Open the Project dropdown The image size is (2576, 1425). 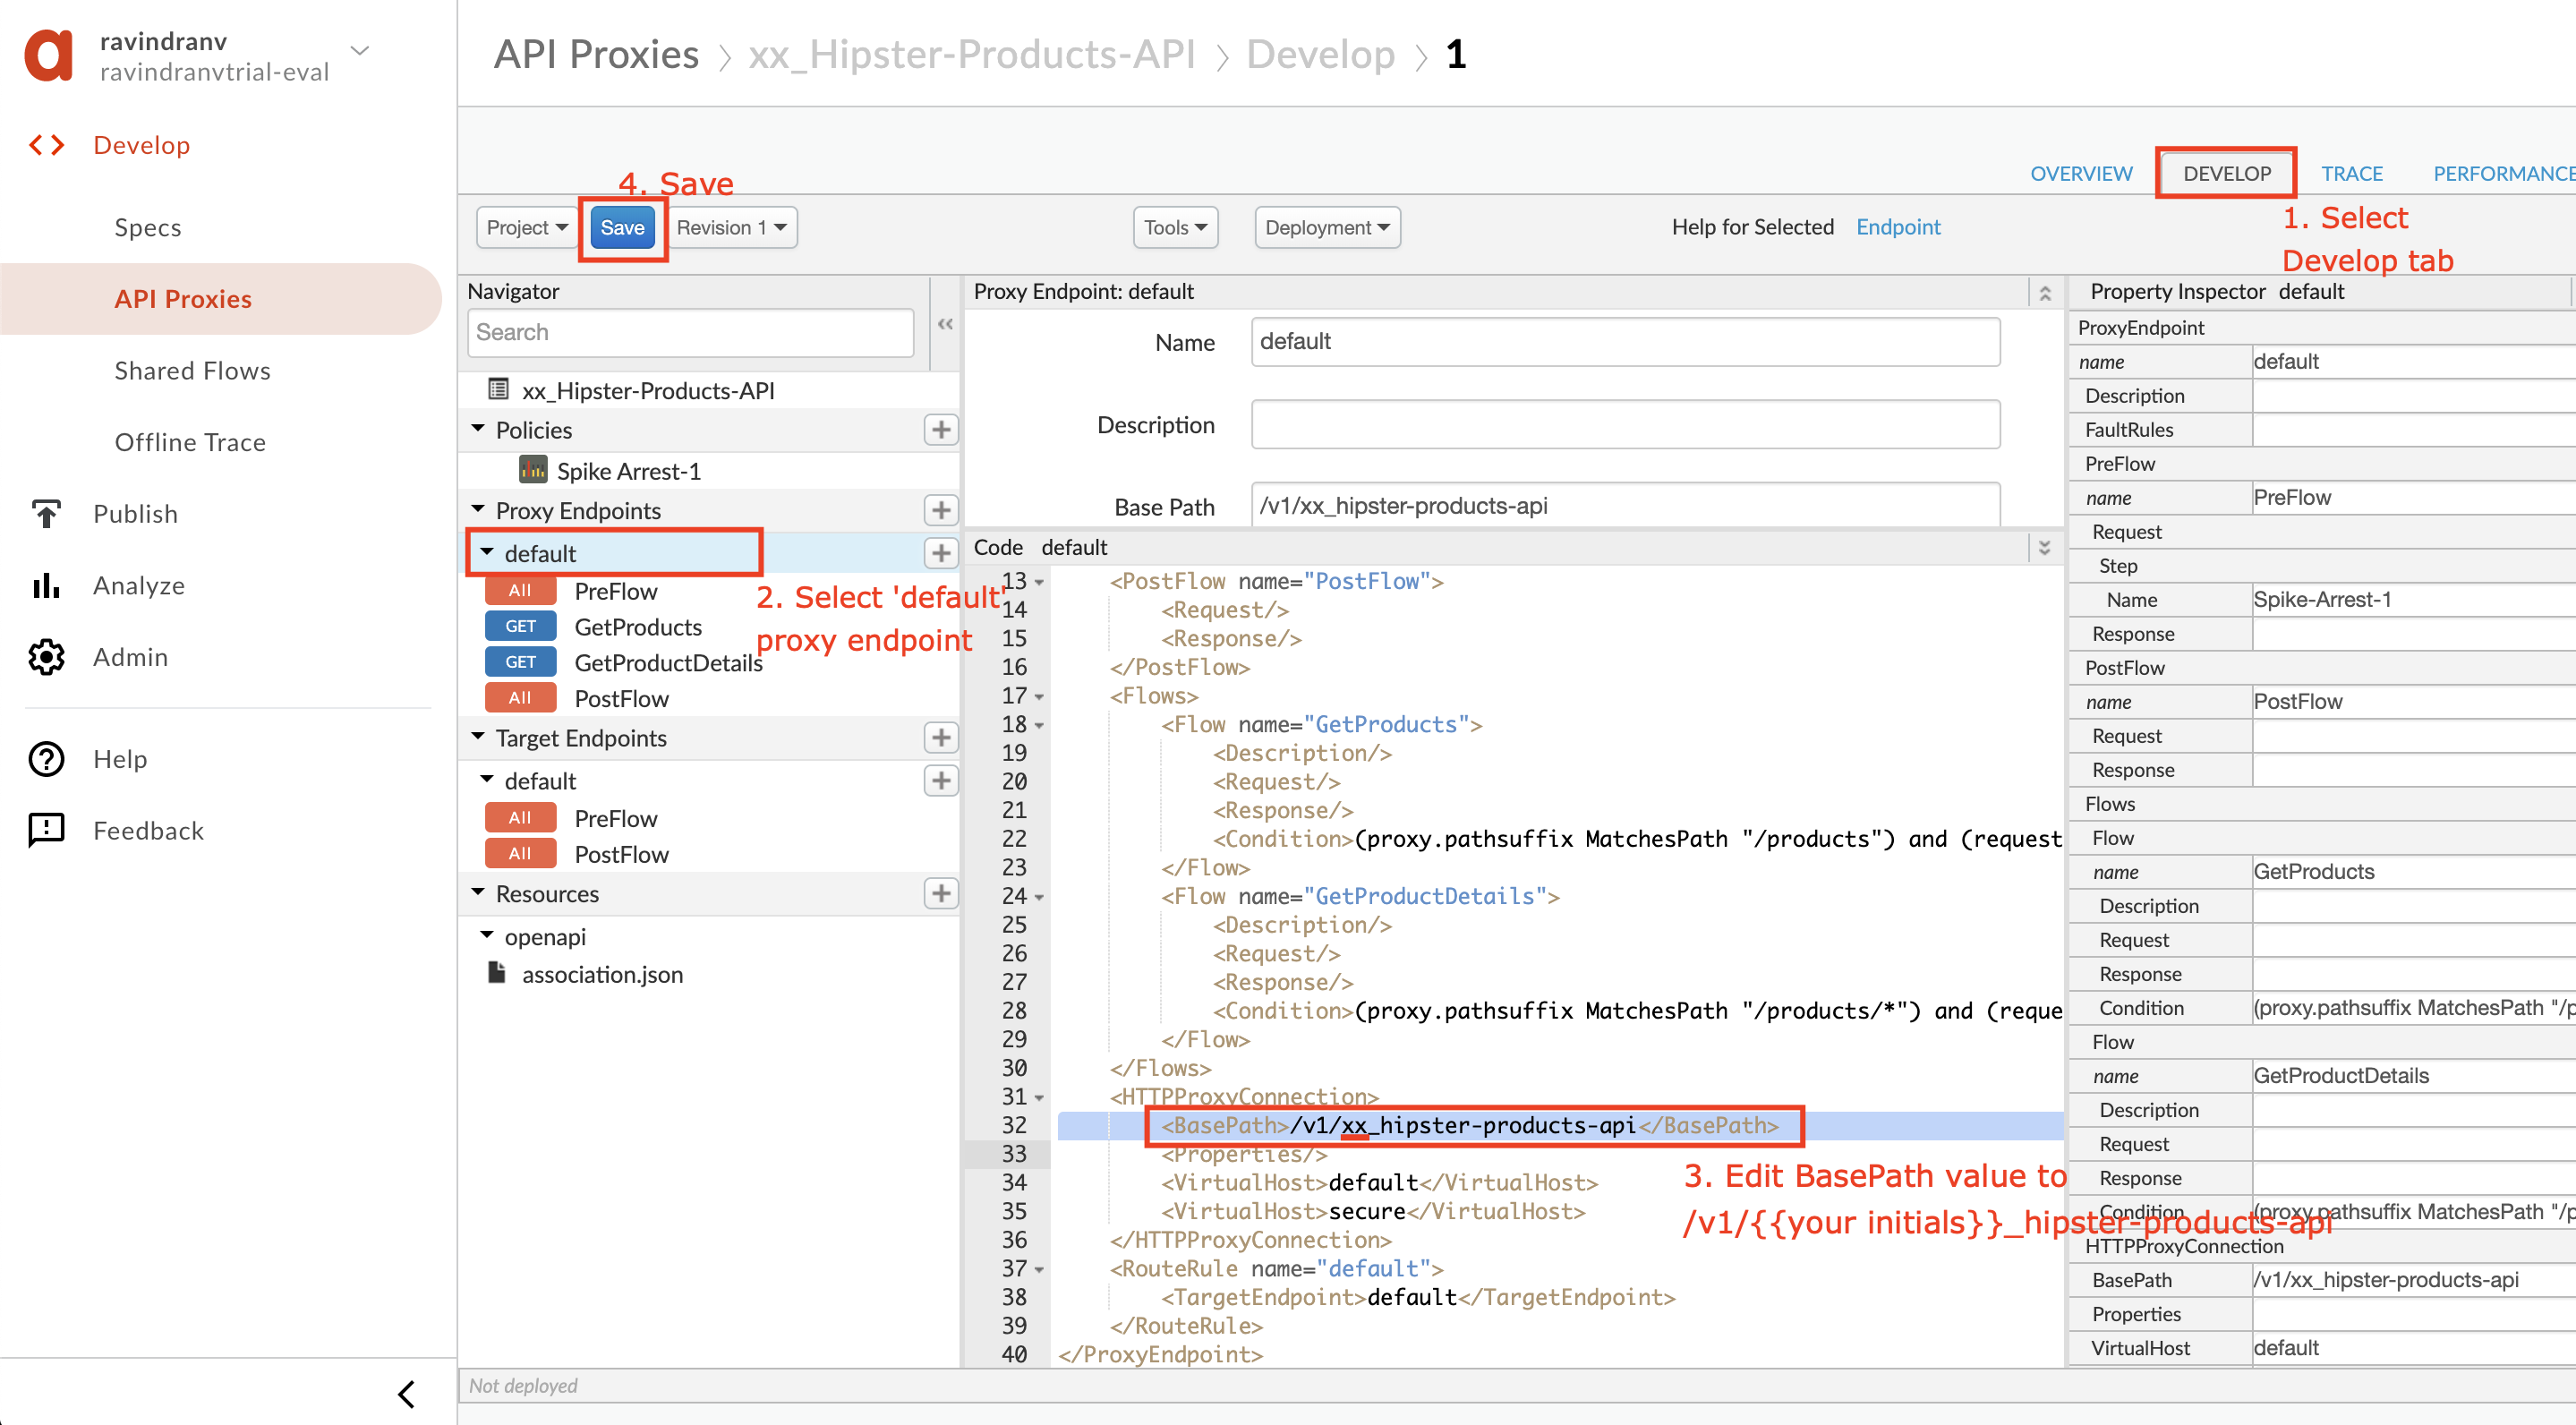[x=527, y=227]
